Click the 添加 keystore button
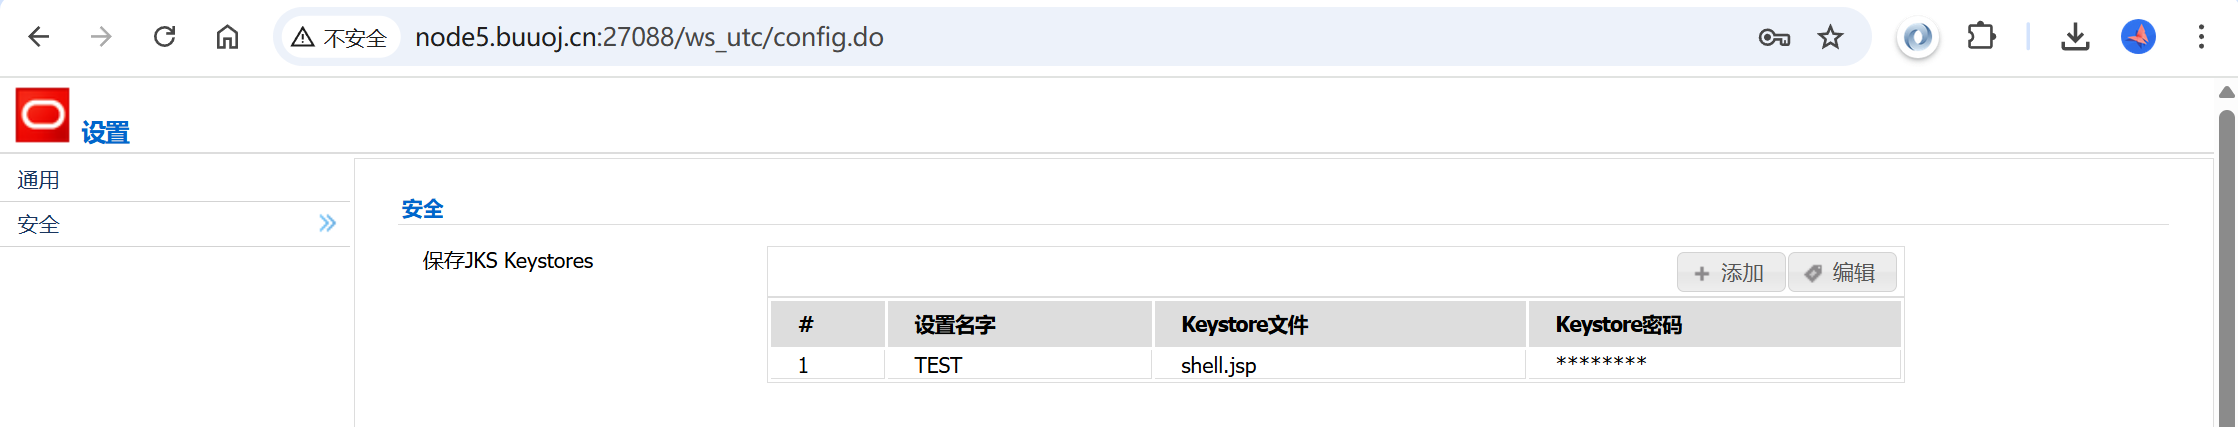Screen dimensions: 2238x427 point(1730,273)
